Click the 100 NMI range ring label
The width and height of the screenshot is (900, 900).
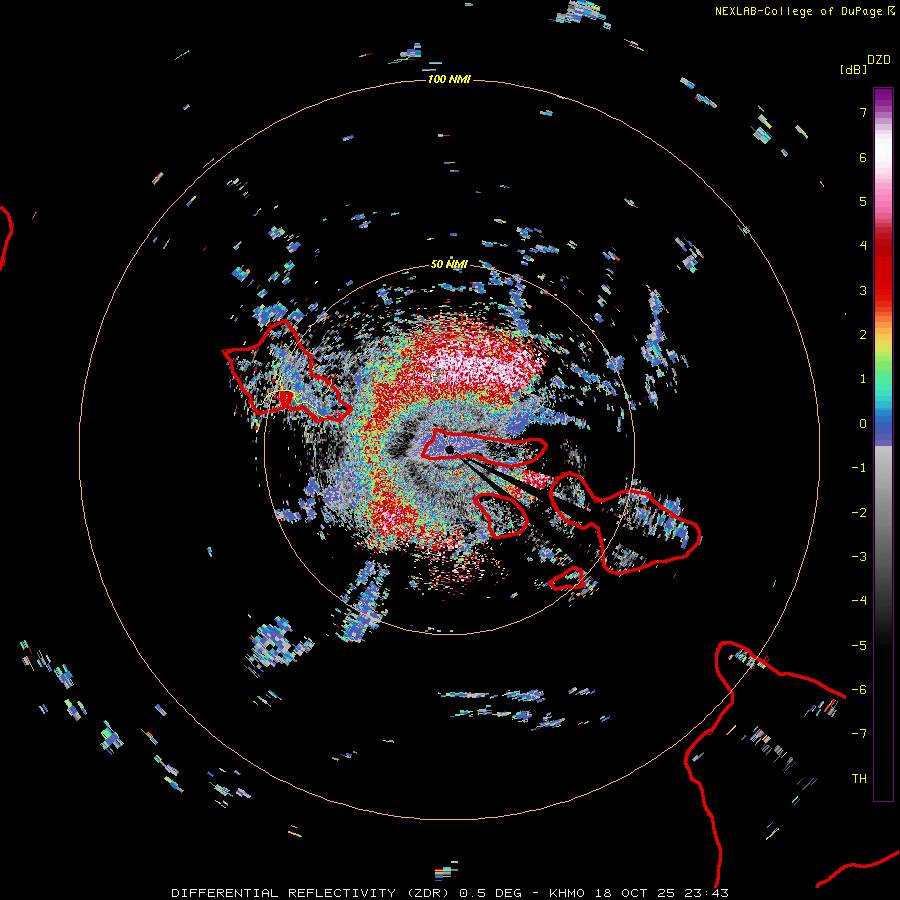449,79
